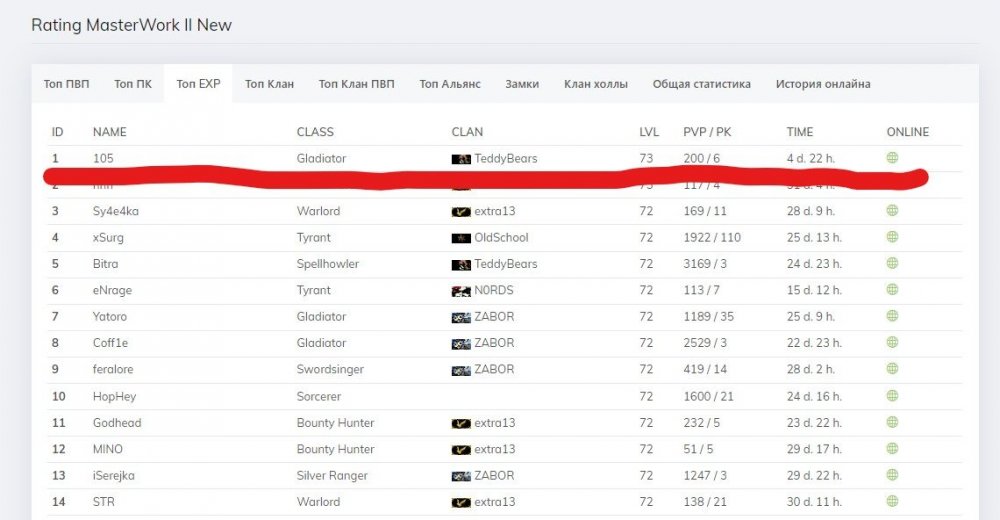Switch to the Топ ПВП tab
The width and height of the screenshot is (1000, 520).
66,84
